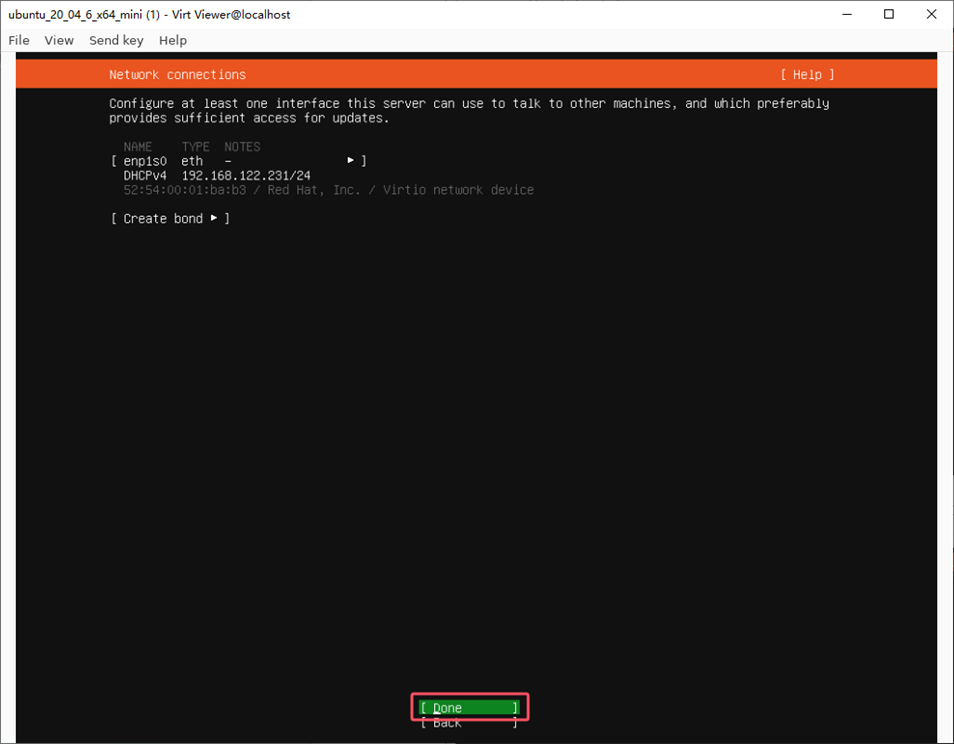This screenshot has width=954, height=744.
Task: Click the green Done button
Action: pyautogui.click(x=469, y=707)
